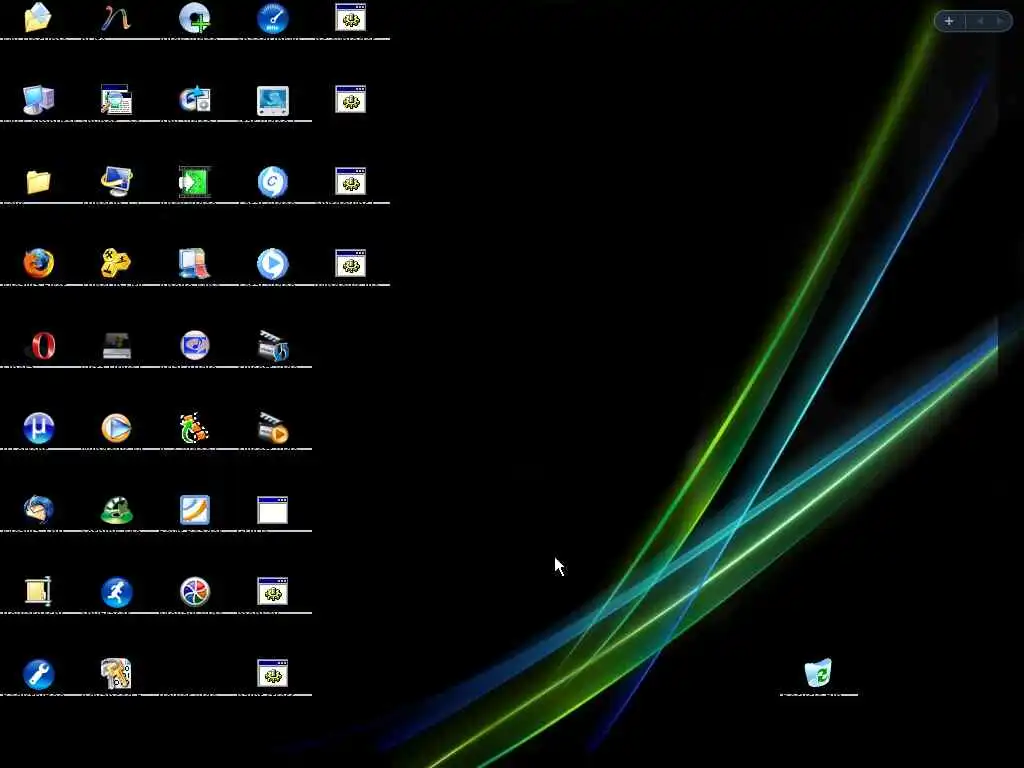Image resolution: width=1024 pixels, height=768 pixels.
Task: Launch the yellow hexagon tools icon
Action: (x=116, y=263)
